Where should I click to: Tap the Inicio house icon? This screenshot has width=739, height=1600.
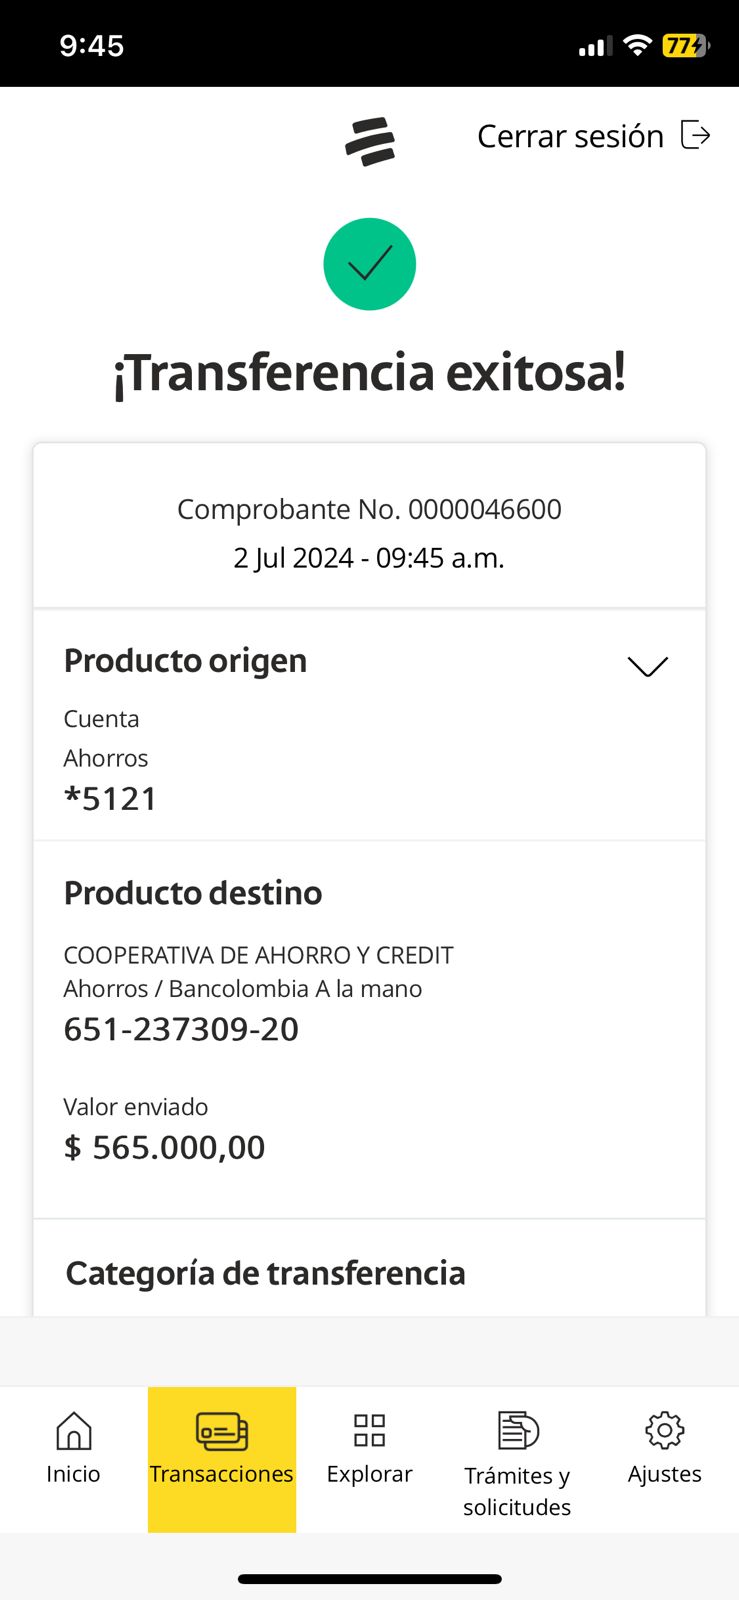pos(73,1431)
